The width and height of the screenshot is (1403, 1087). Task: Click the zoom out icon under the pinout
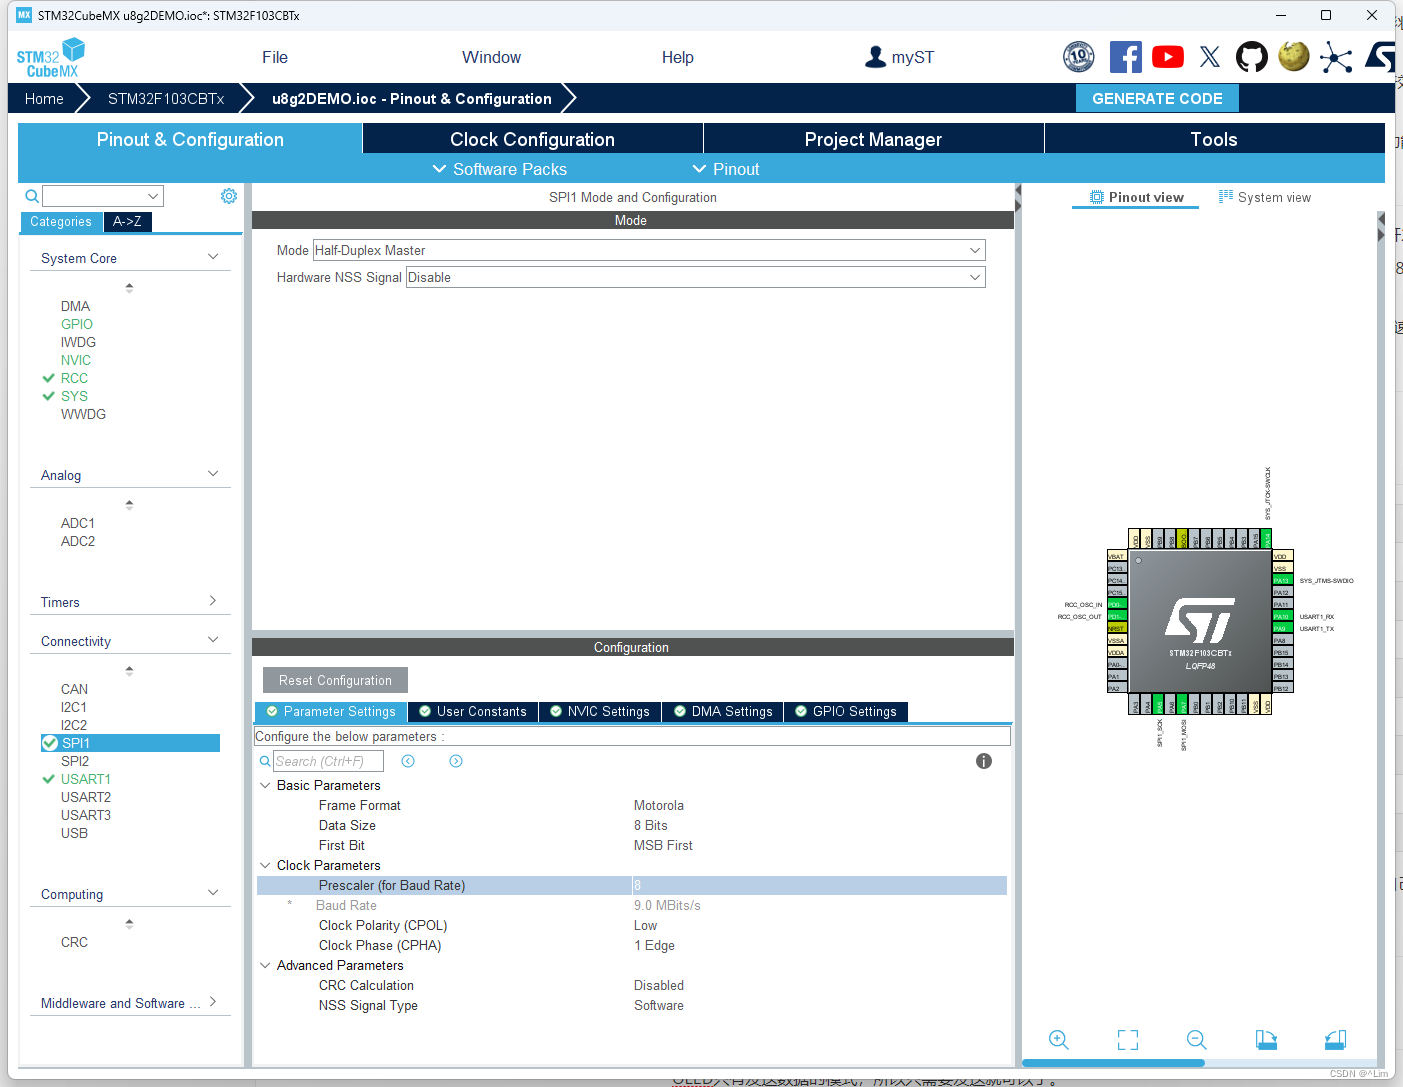point(1197,1040)
